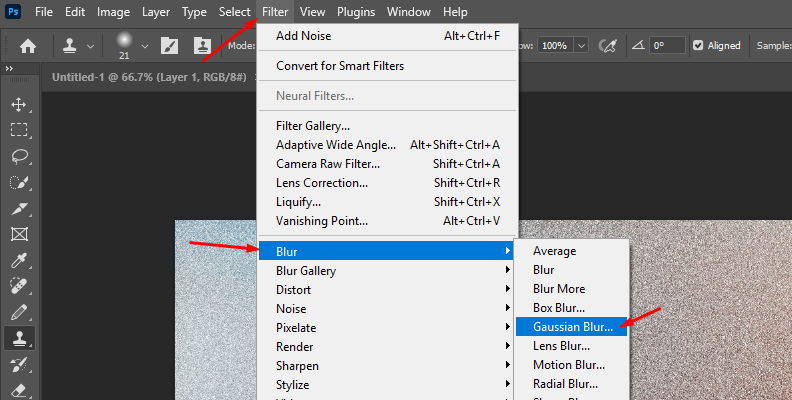Open Box Blur dialog
The height and width of the screenshot is (400, 792).
pyautogui.click(x=571, y=308)
